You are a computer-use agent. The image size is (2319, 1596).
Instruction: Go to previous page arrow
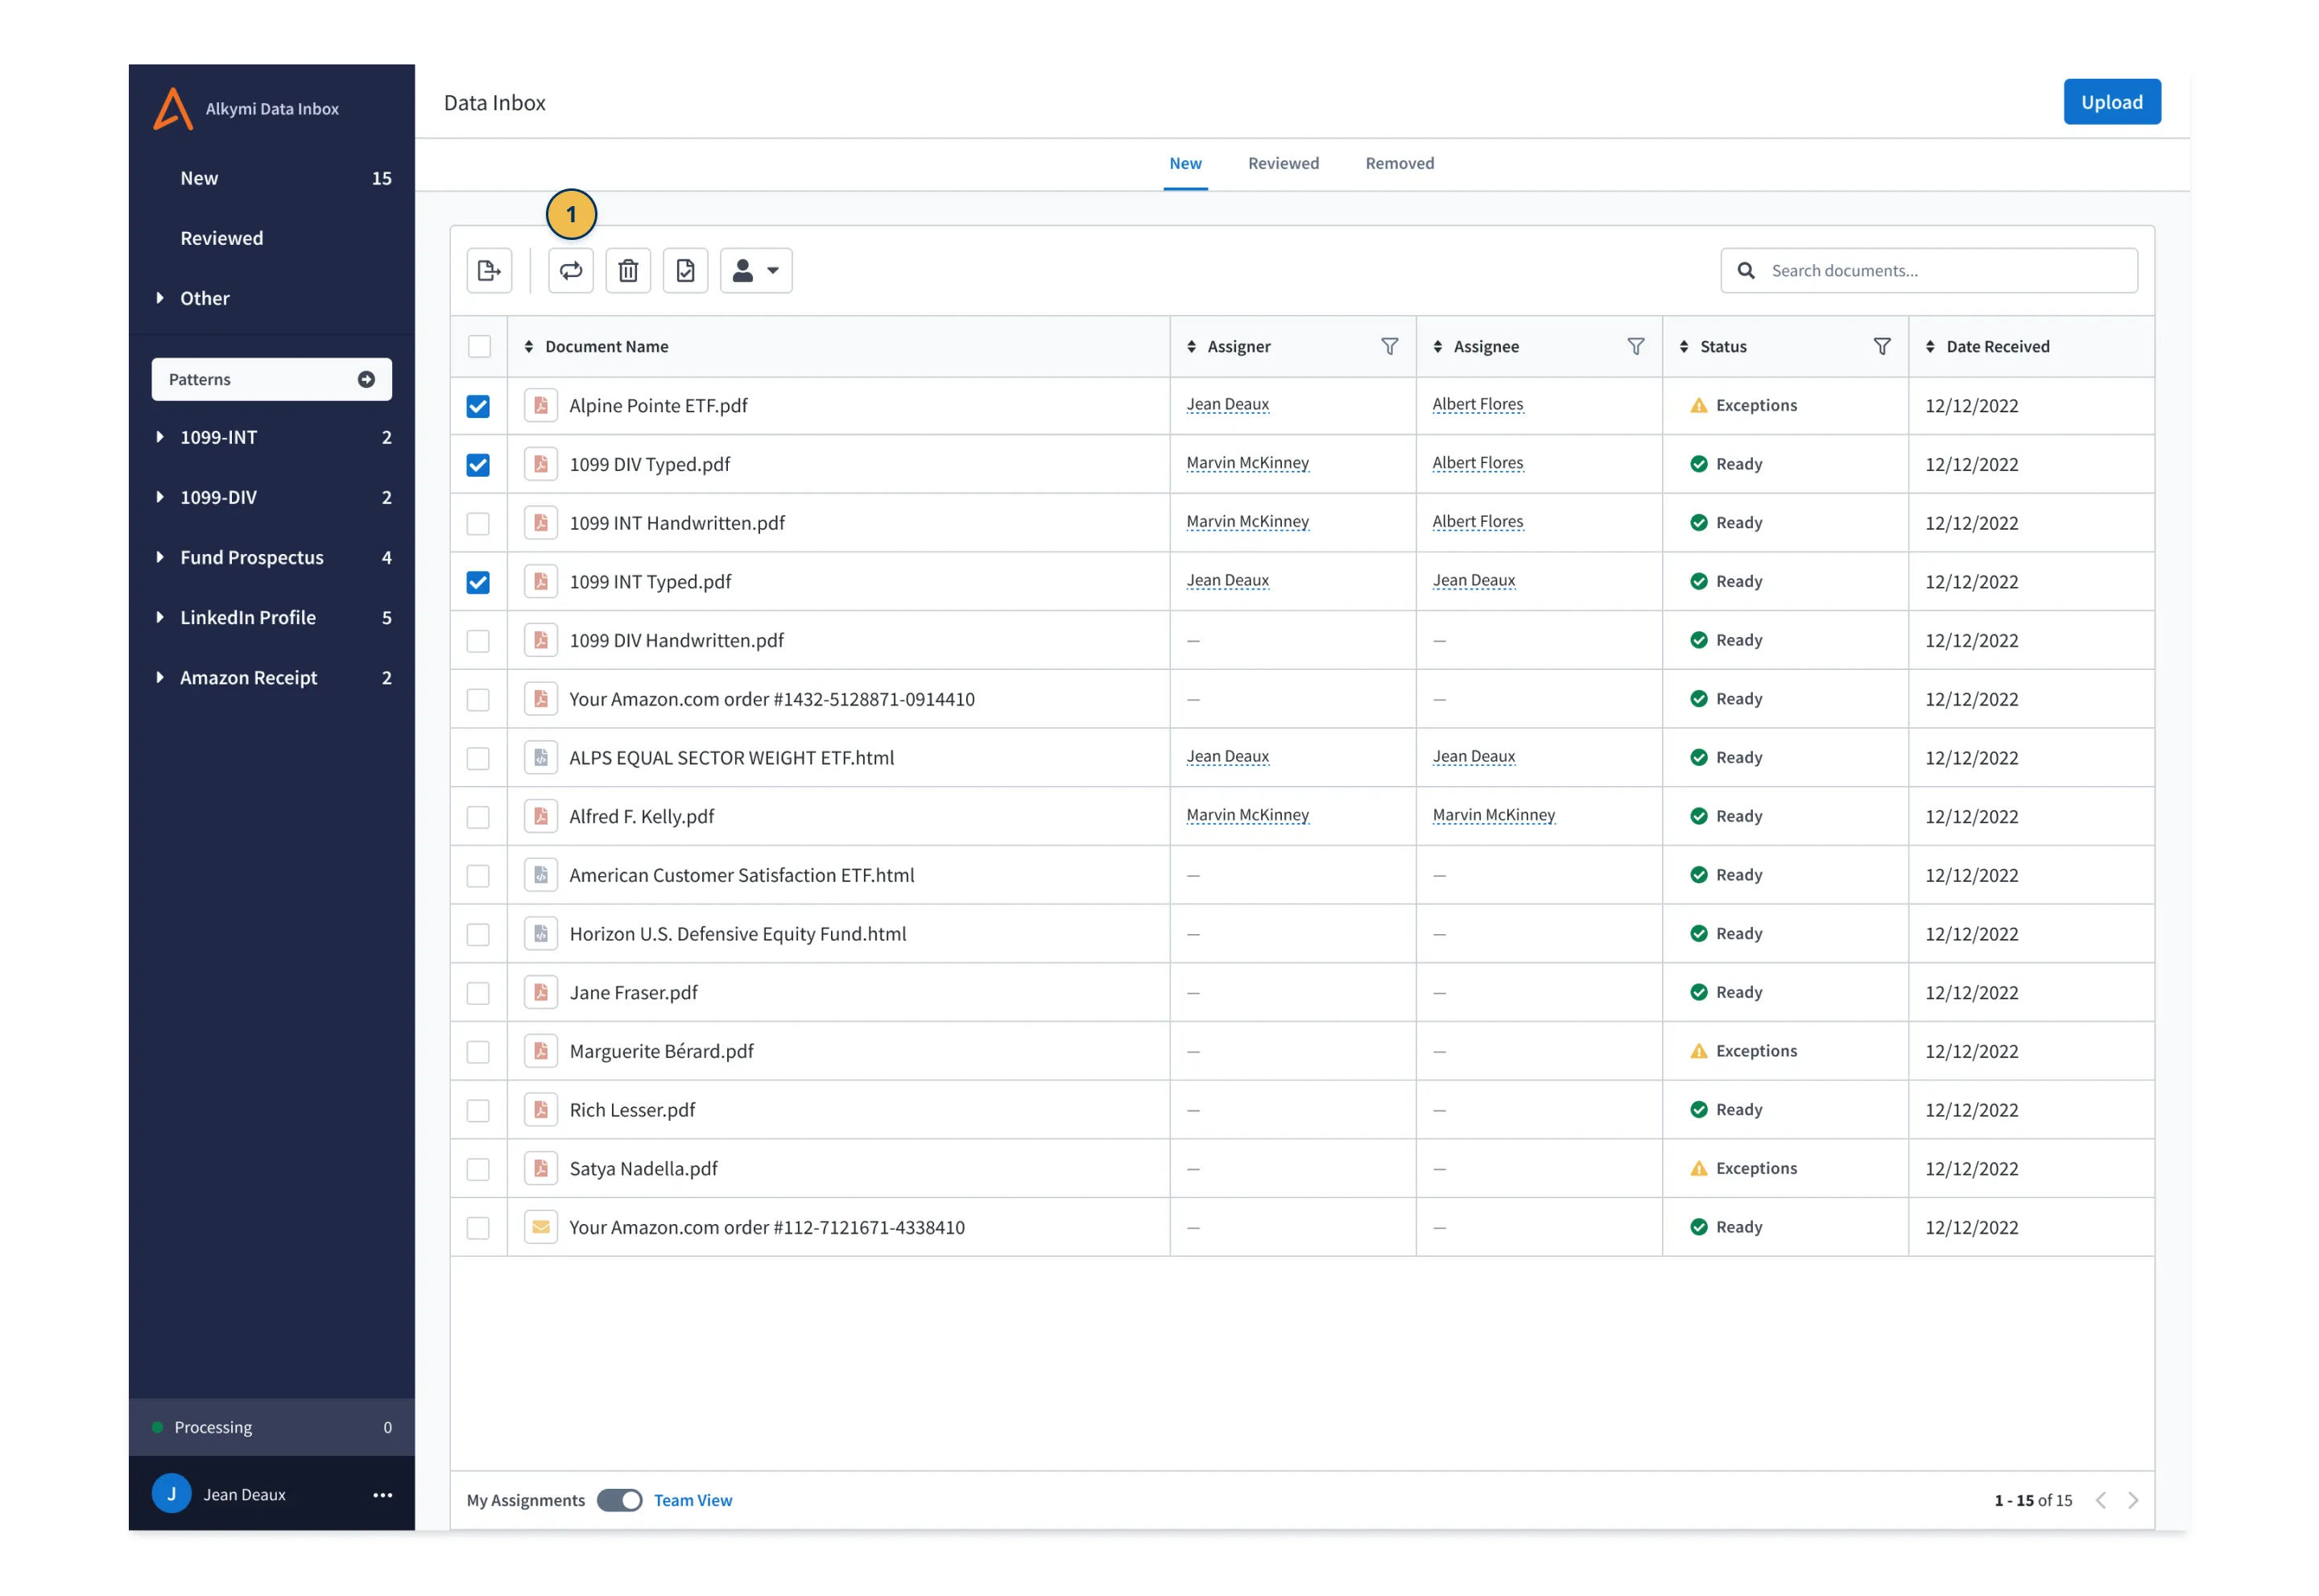(x=2101, y=1500)
